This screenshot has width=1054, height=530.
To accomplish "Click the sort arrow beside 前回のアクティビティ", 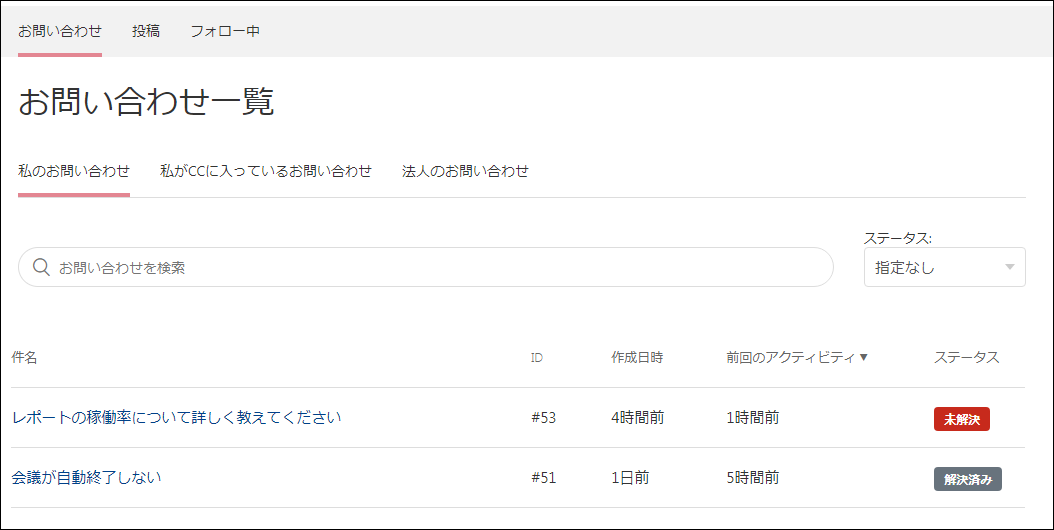I will [x=864, y=357].
